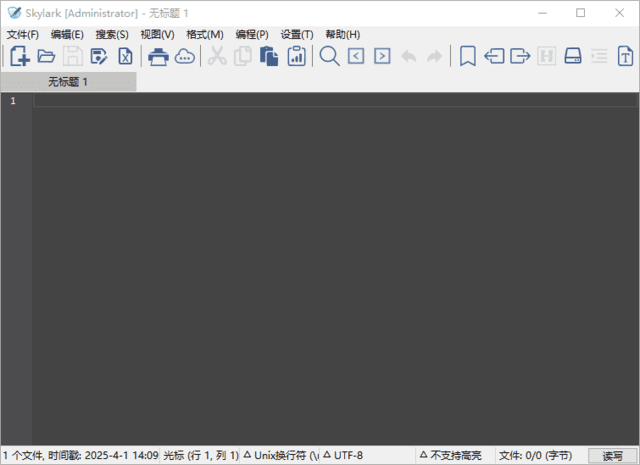Viewport: 640px width, 465px height.
Task: Open the 文件(F) menu
Action: [x=22, y=34]
